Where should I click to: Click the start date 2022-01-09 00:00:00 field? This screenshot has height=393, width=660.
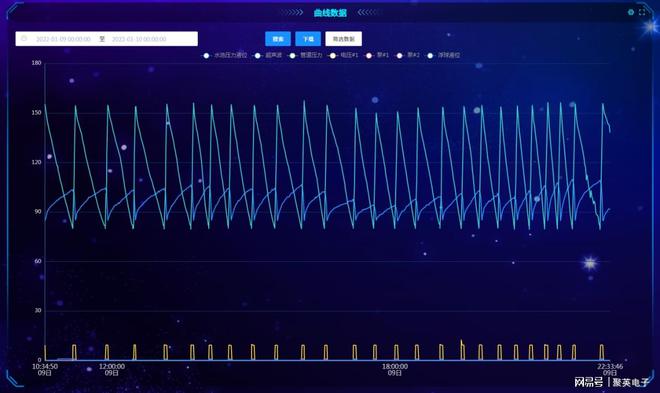(x=63, y=39)
